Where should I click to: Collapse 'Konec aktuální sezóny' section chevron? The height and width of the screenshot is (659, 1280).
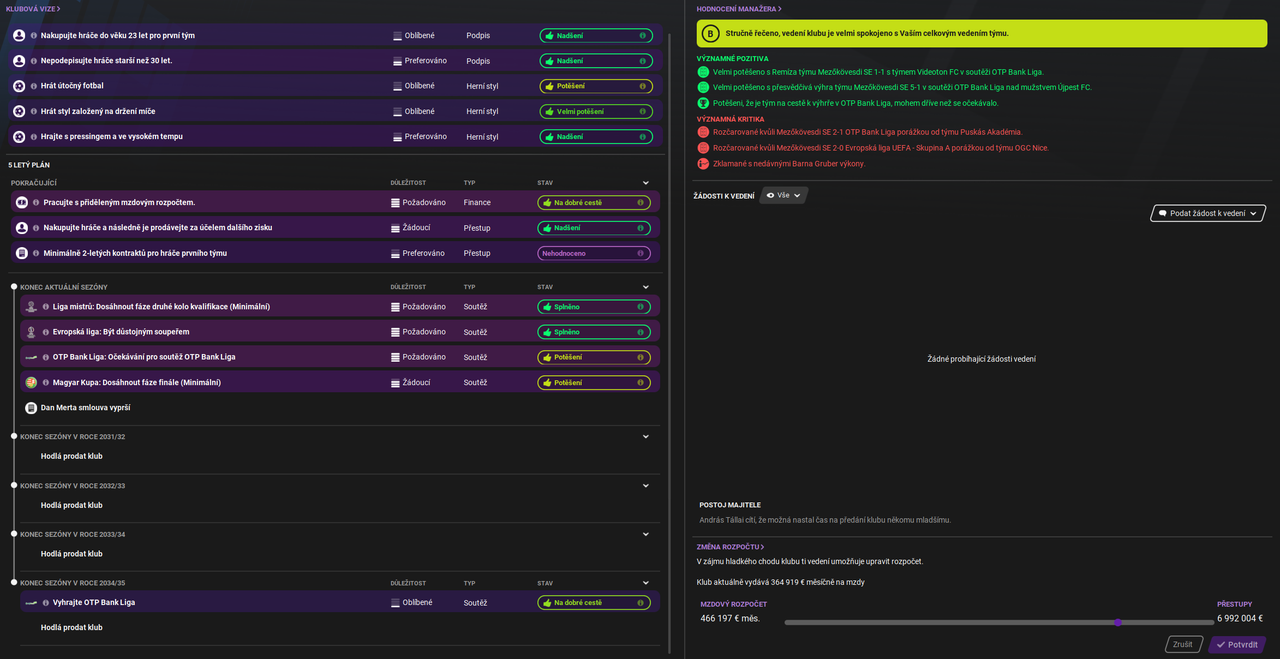[x=646, y=287]
